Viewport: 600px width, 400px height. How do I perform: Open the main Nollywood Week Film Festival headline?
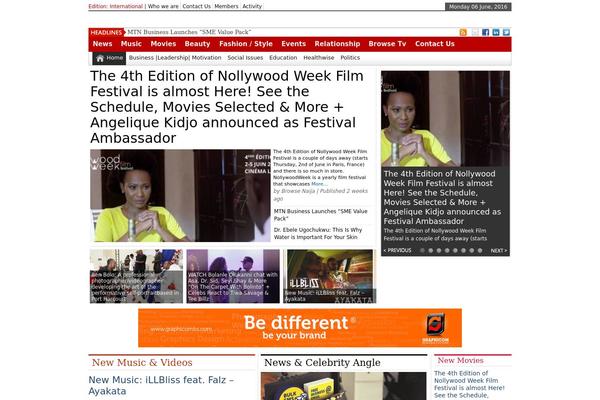(x=227, y=107)
